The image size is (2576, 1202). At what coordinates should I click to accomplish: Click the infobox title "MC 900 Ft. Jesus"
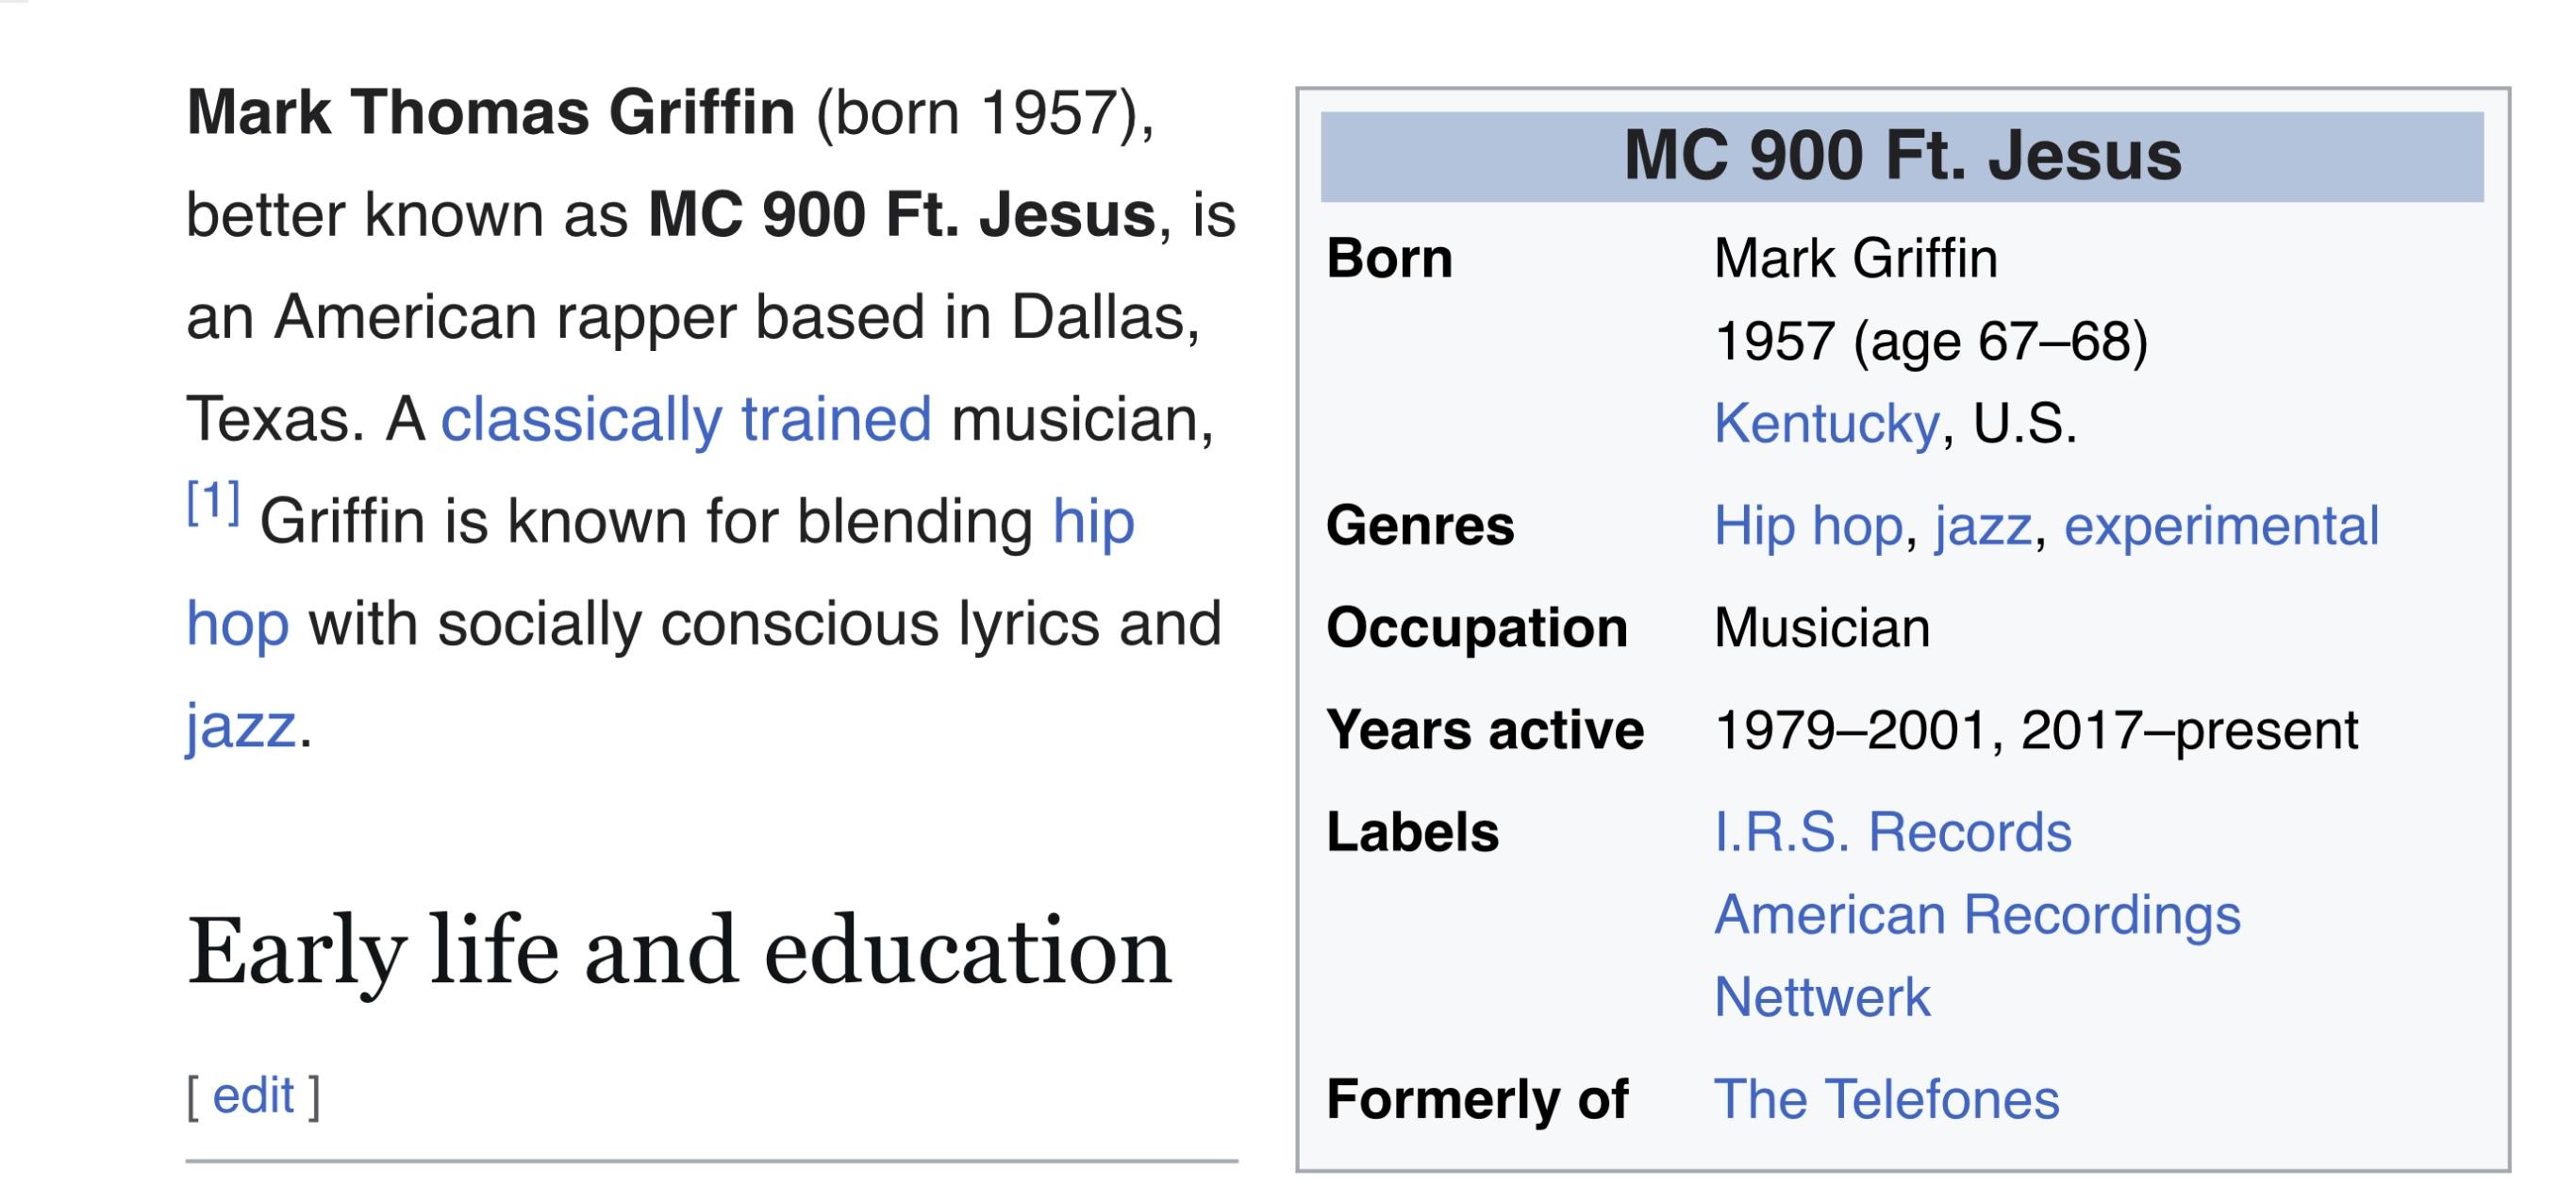(1901, 156)
